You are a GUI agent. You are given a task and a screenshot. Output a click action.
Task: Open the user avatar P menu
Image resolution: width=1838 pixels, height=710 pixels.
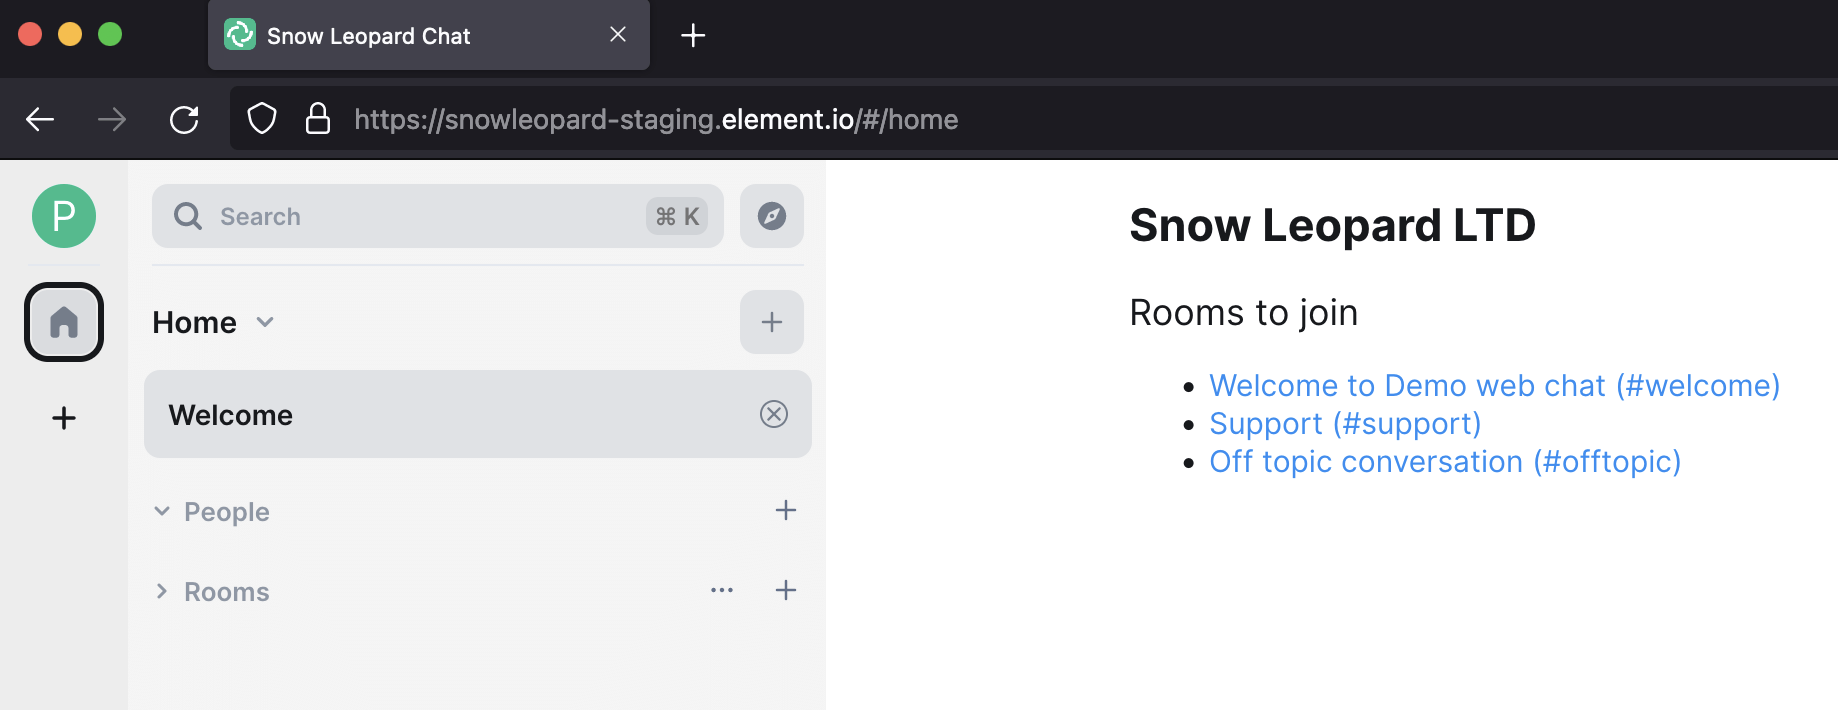(x=64, y=216)
